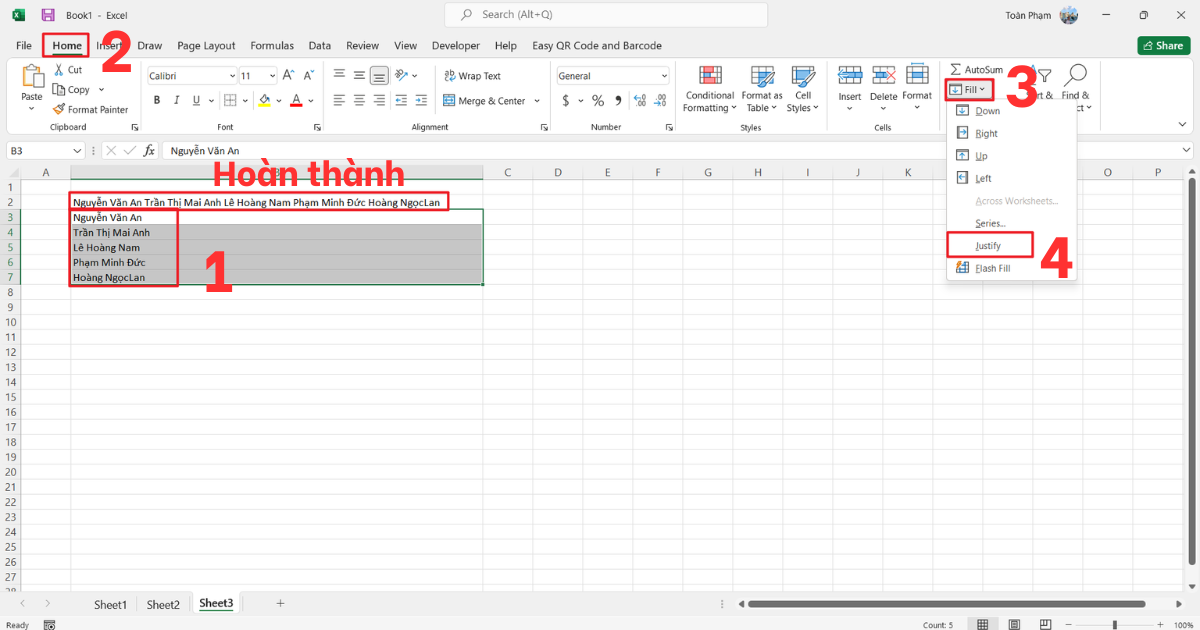1200x630 pixels.
Task: Toggle Top Align for cells
Action: click(339, 75)
